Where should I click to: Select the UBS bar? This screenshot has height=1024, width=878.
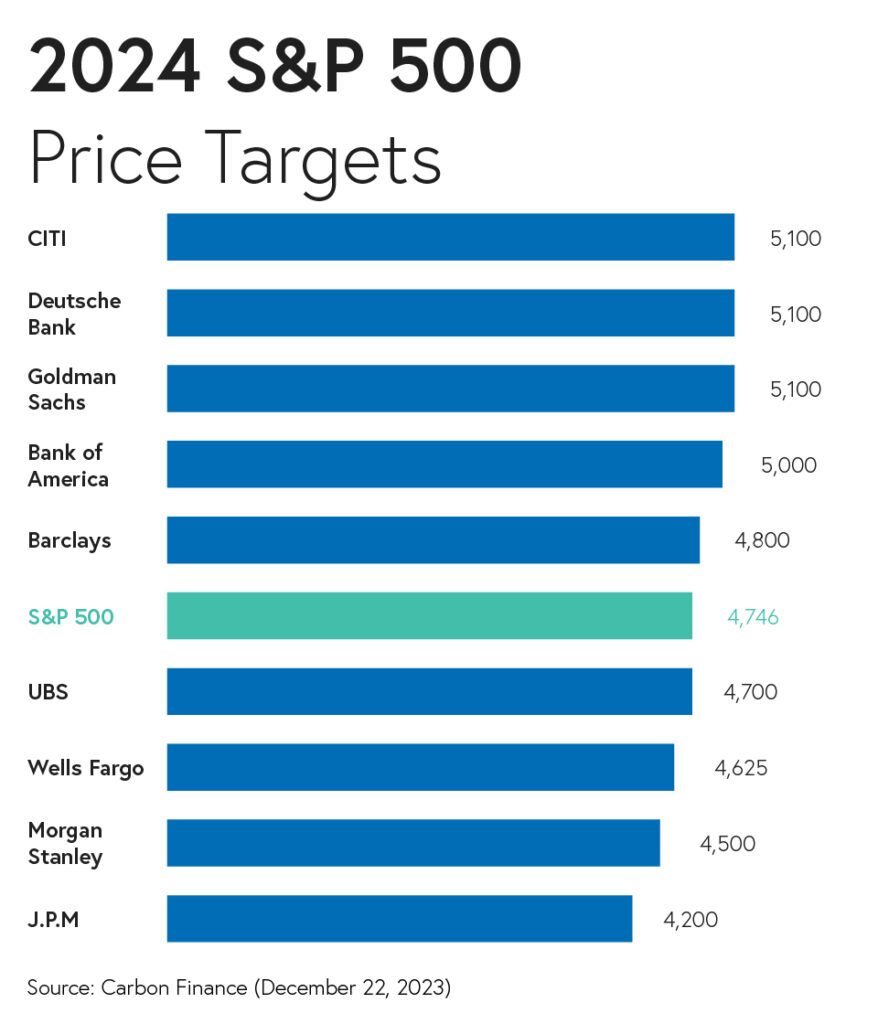(x=430, y=692)
